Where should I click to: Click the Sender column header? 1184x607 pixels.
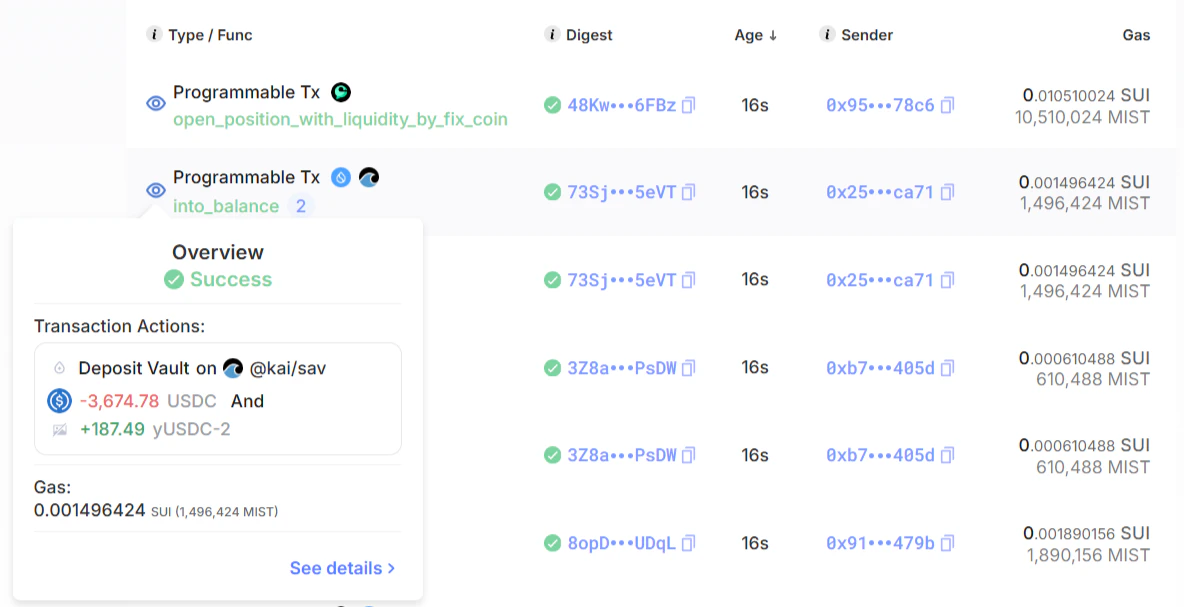click(x=867, y=35)
